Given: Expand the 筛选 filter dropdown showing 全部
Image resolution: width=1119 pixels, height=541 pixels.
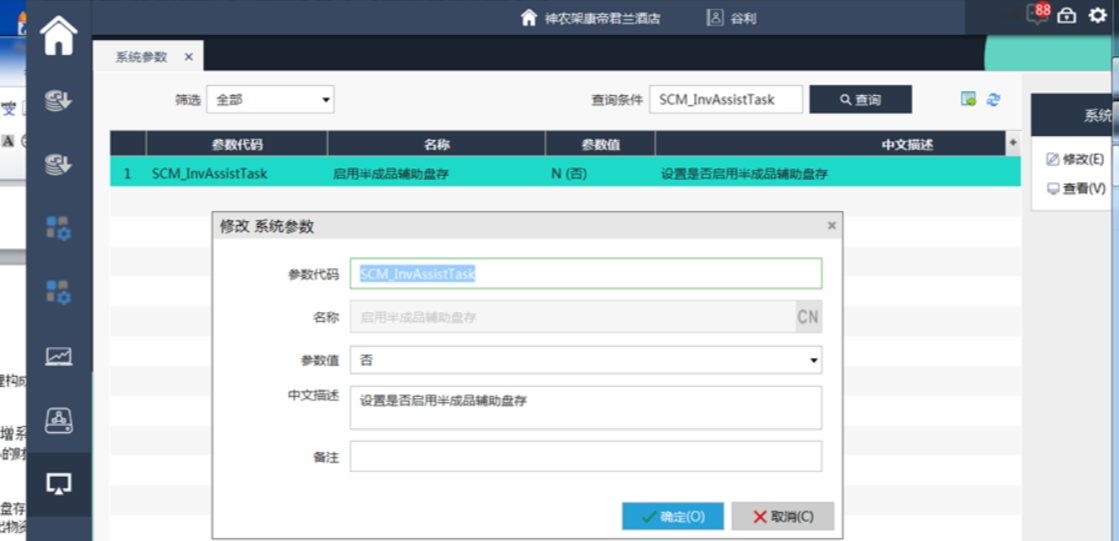Looking at the screenshot, I should (x=270, y=99).
